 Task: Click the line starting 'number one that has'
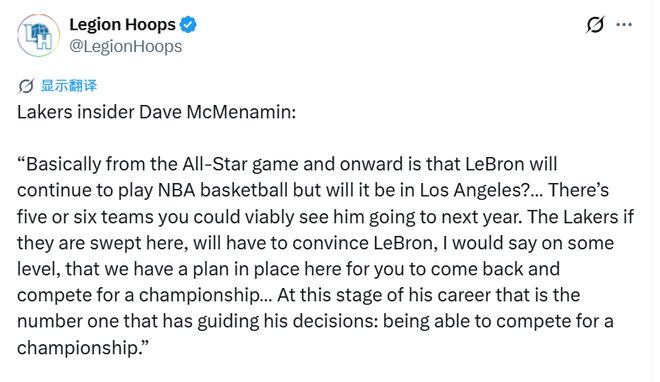[x=315, y=321]
